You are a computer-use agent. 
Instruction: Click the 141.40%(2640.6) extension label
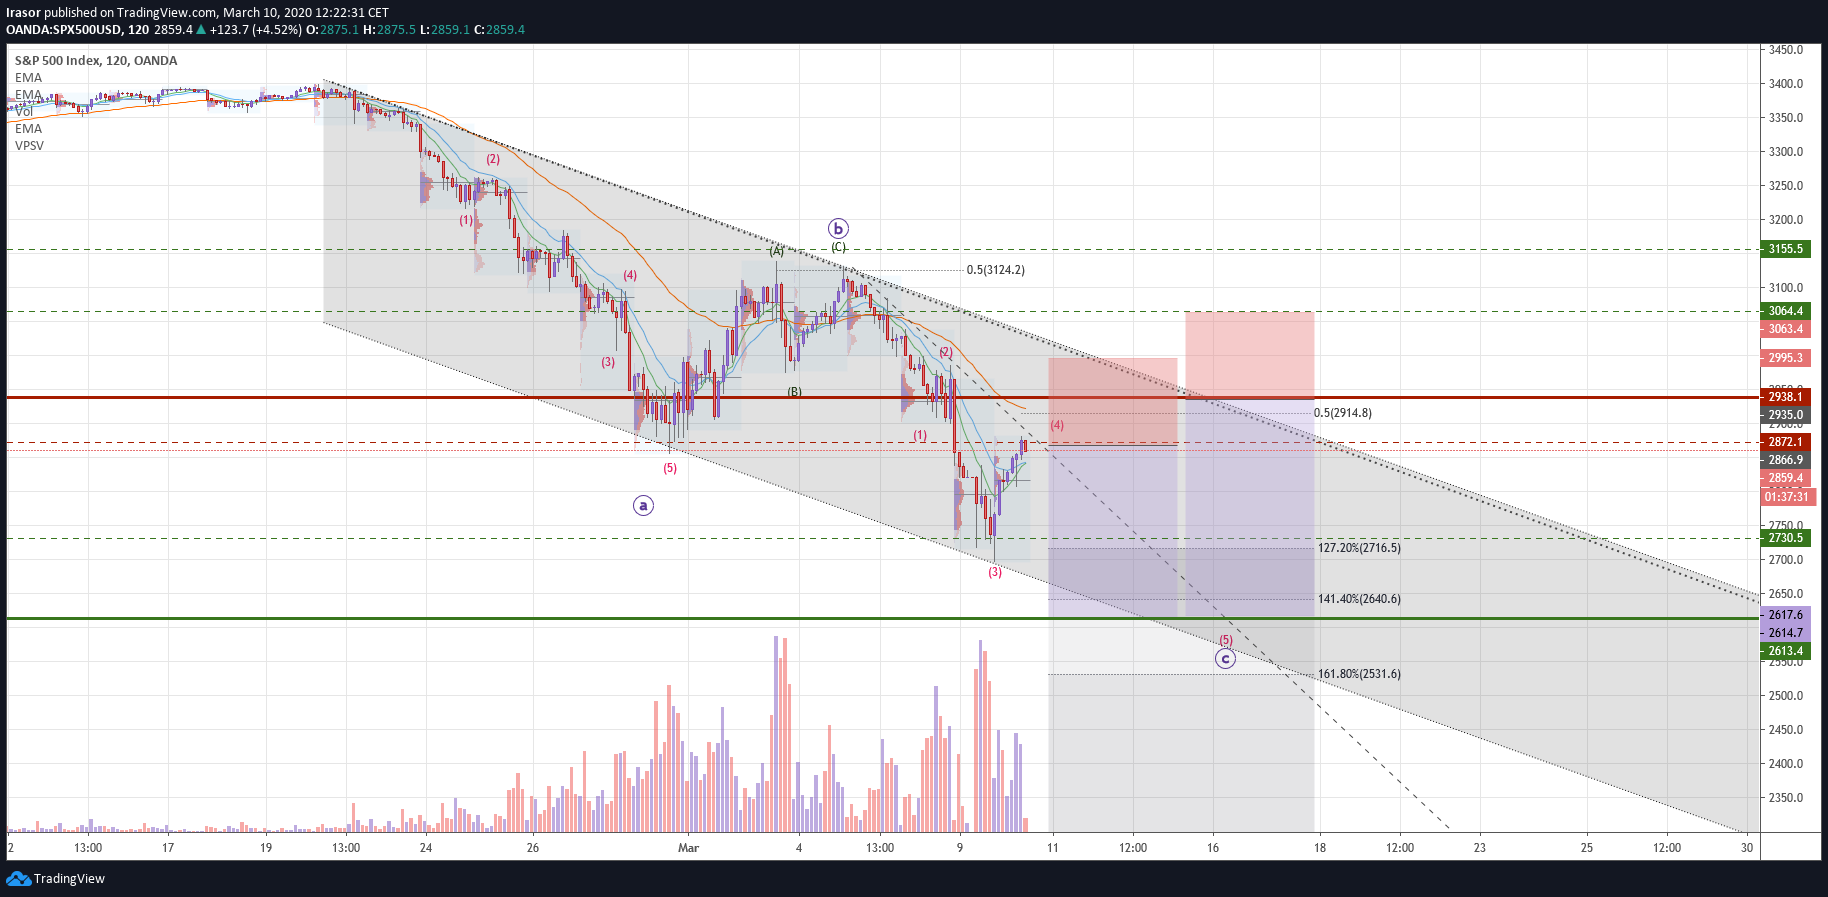(1359, 599)
